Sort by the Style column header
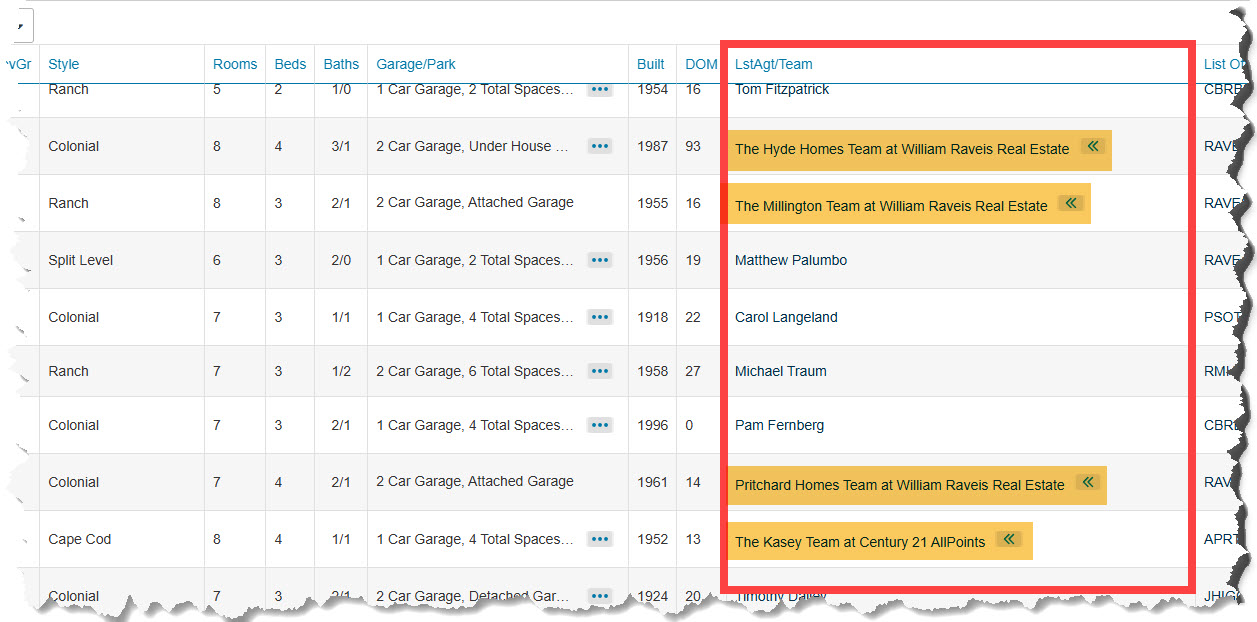This screenshot has height=622, width=1257. click(64, 64)
